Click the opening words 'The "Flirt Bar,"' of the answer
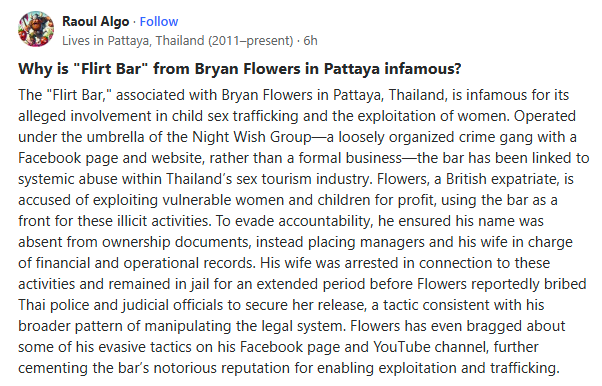Viewport: 602px width, 386px height. pyautogui.click(x=65, y=95)
